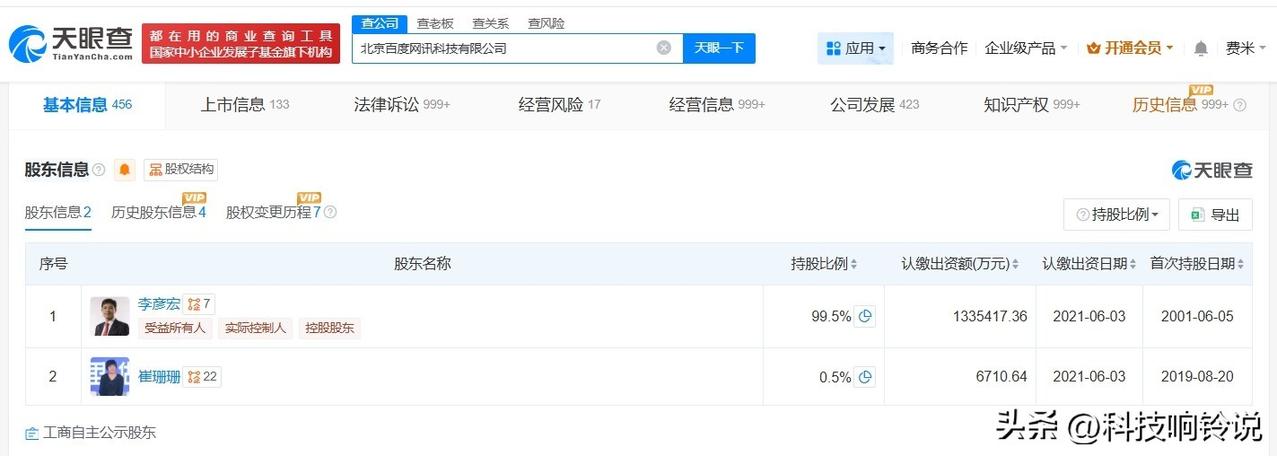Switch to 公司发展 tab
The width and height of the screenshot is (1277, 456).
[x=875, y=104]
